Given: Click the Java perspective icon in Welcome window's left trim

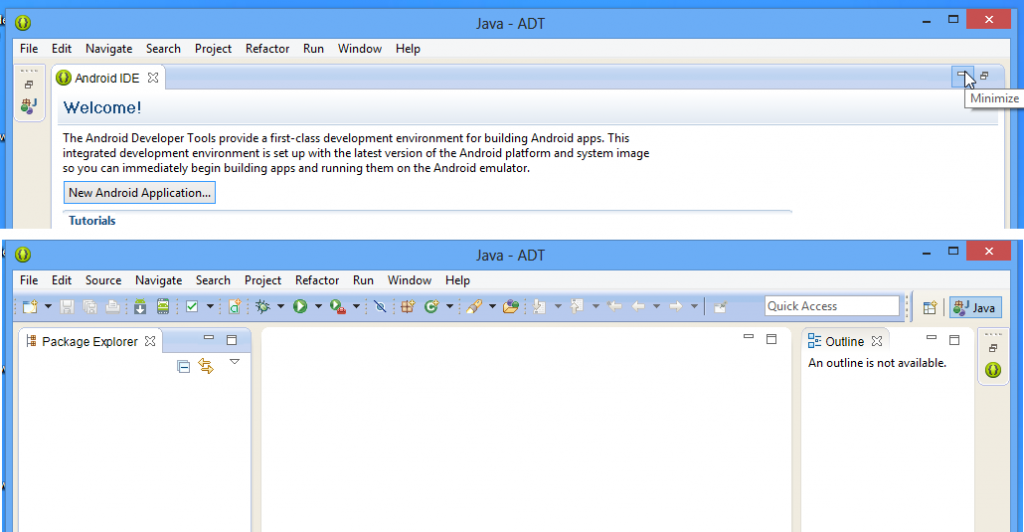Looking at the screenshot, I should pyautogui.click(x=29, y=105).
